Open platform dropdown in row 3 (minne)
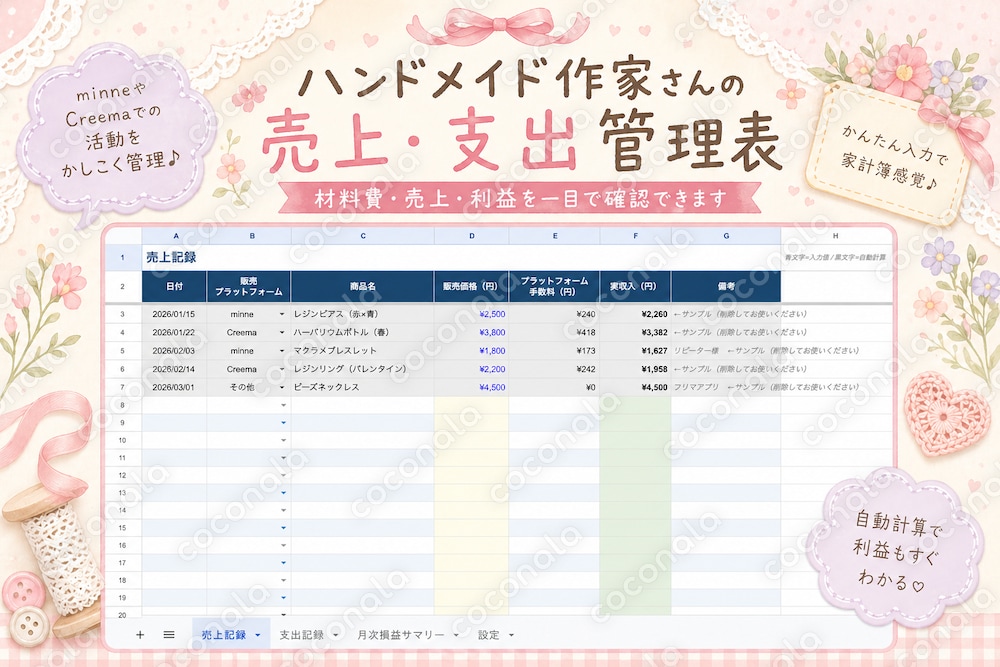This screenshot has height=667, width=1000. click(283, 314)
